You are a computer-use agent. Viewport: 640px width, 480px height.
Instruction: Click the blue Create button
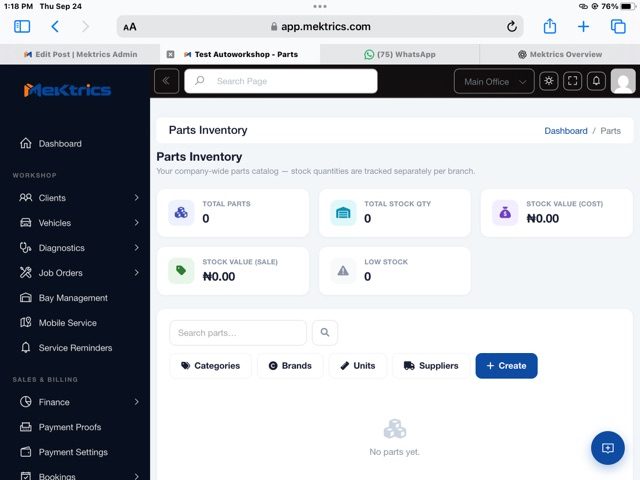coord(507,366)
